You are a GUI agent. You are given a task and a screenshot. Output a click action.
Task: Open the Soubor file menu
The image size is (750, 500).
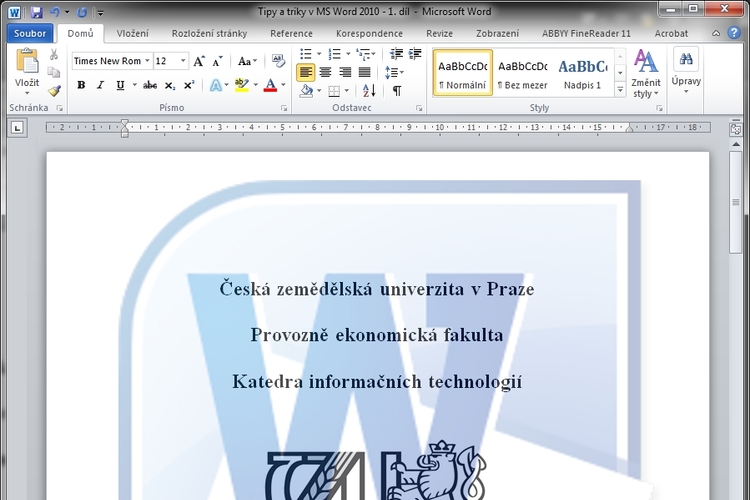30,33
